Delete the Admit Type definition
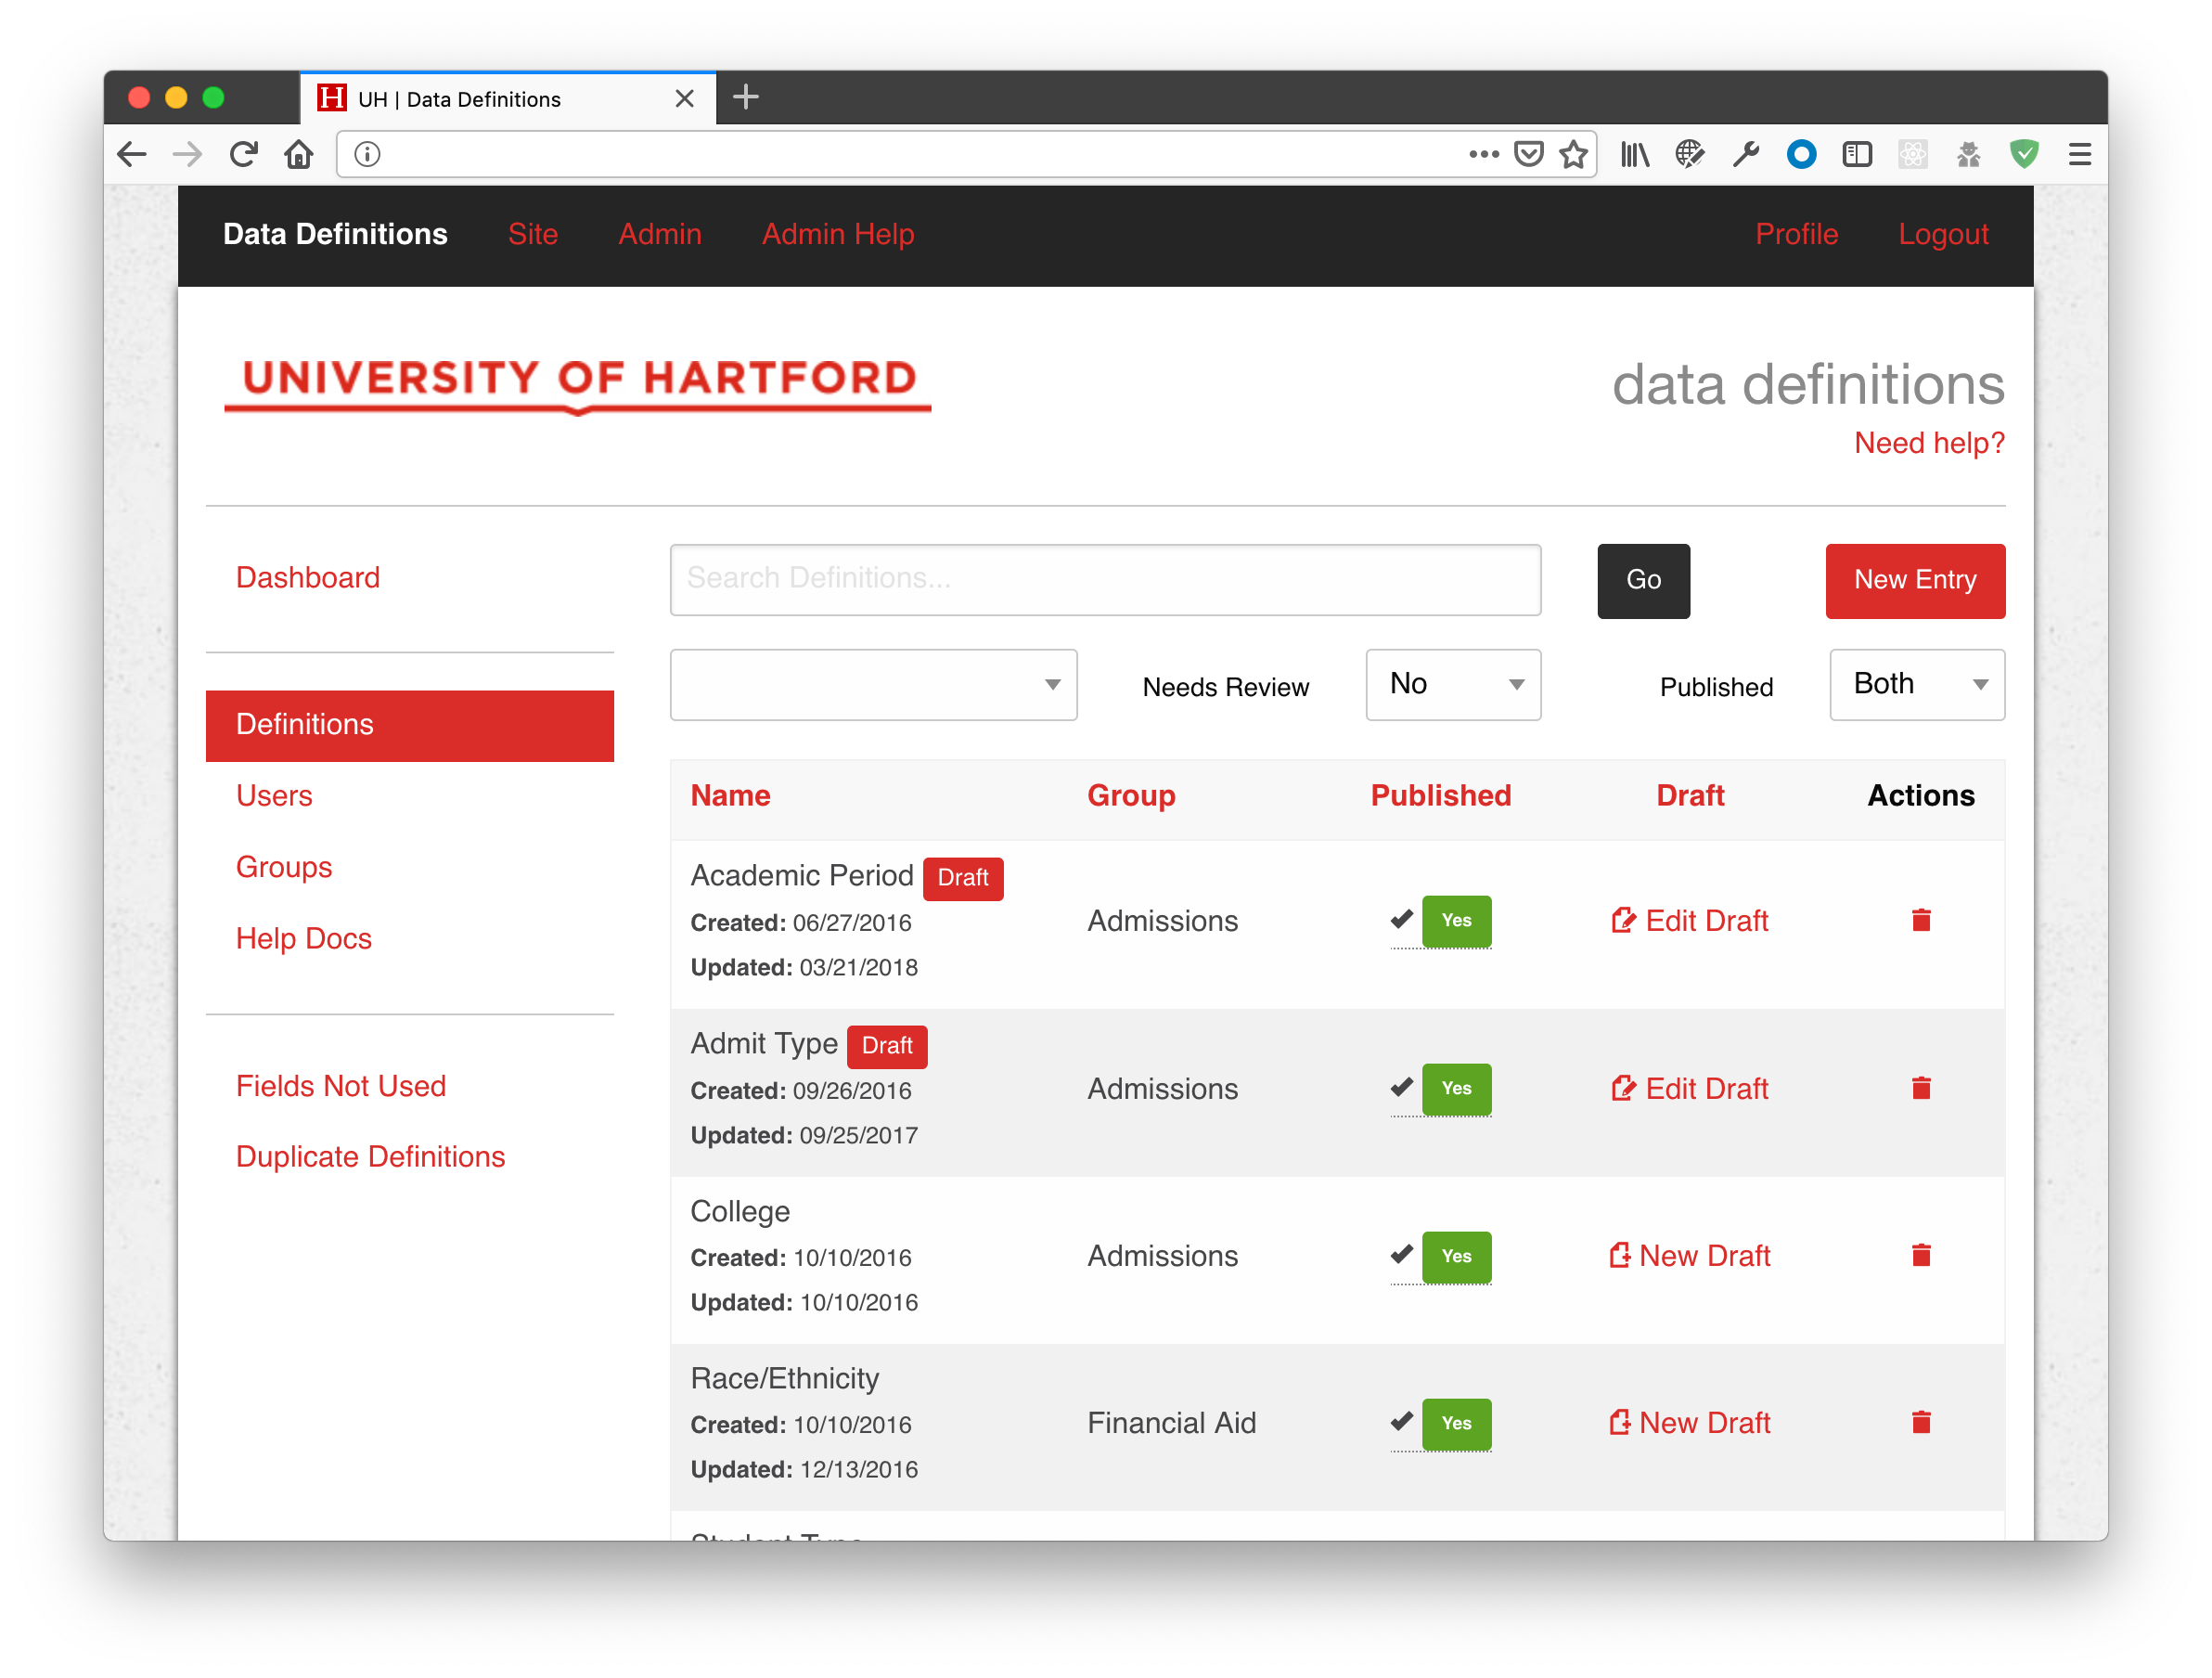Screen dimensions: 2212x1678 point(1921,1088)
